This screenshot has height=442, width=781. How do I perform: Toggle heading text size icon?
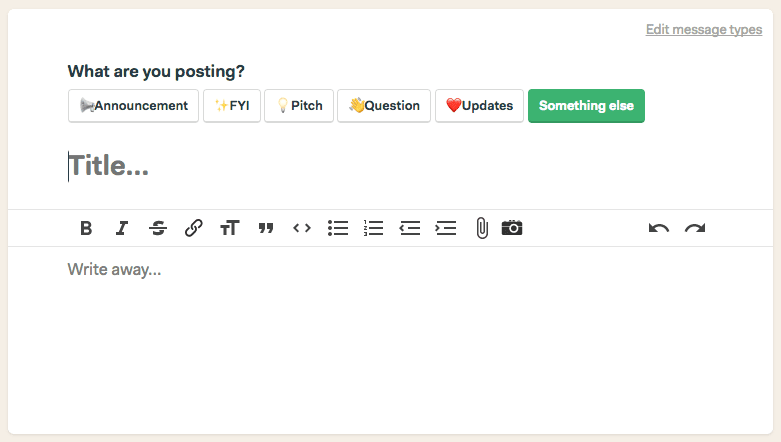230,228
